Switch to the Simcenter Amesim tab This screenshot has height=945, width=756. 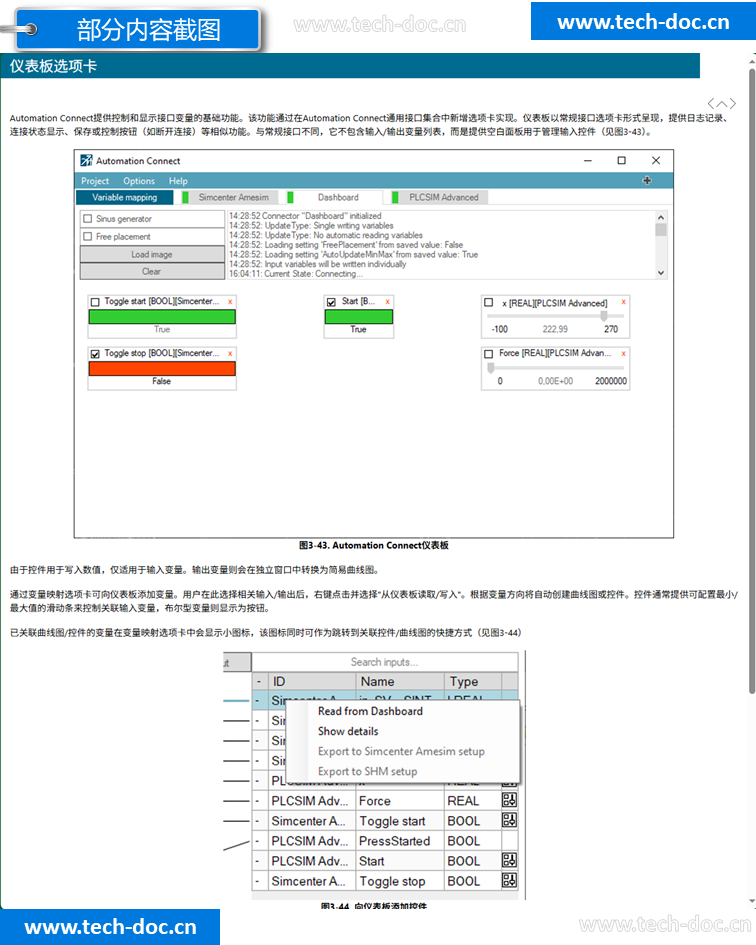[230, 197]
